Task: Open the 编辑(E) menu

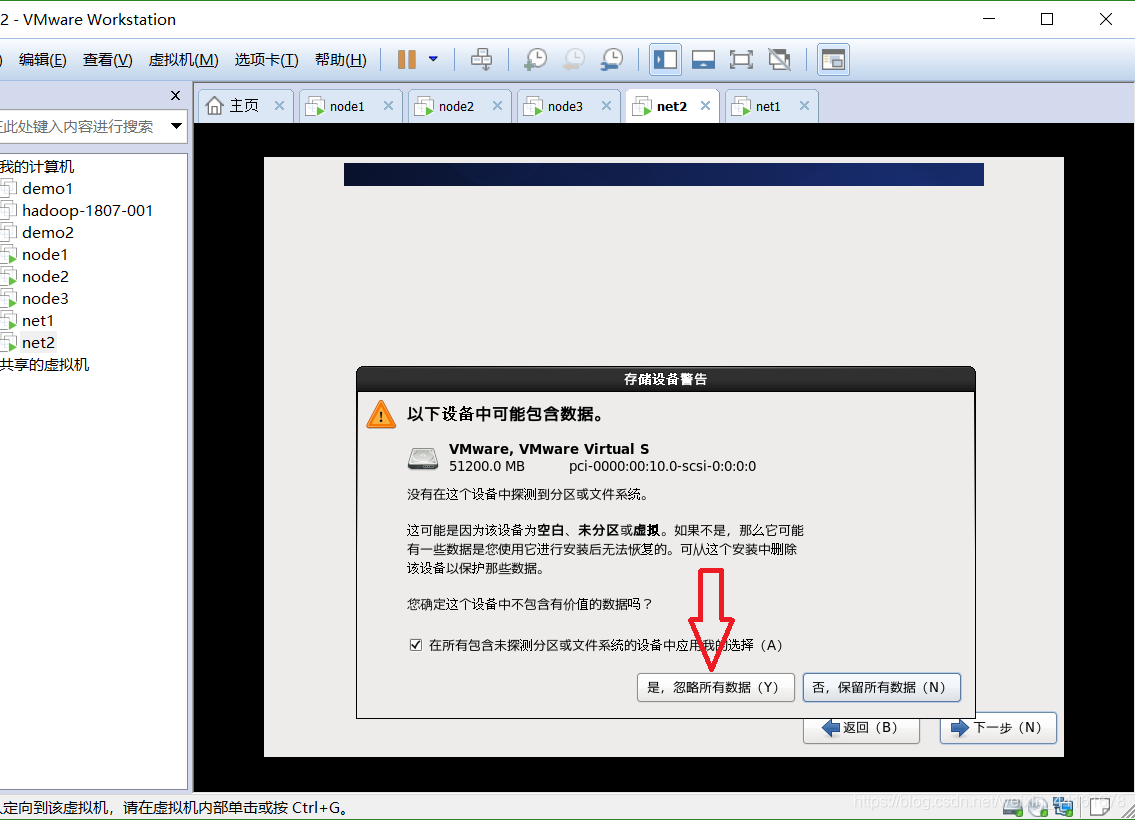Action: (x=43, y=60)
